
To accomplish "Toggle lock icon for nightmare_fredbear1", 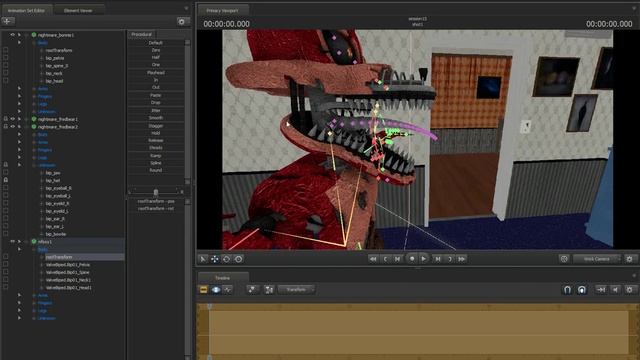I will click(6, 119).
